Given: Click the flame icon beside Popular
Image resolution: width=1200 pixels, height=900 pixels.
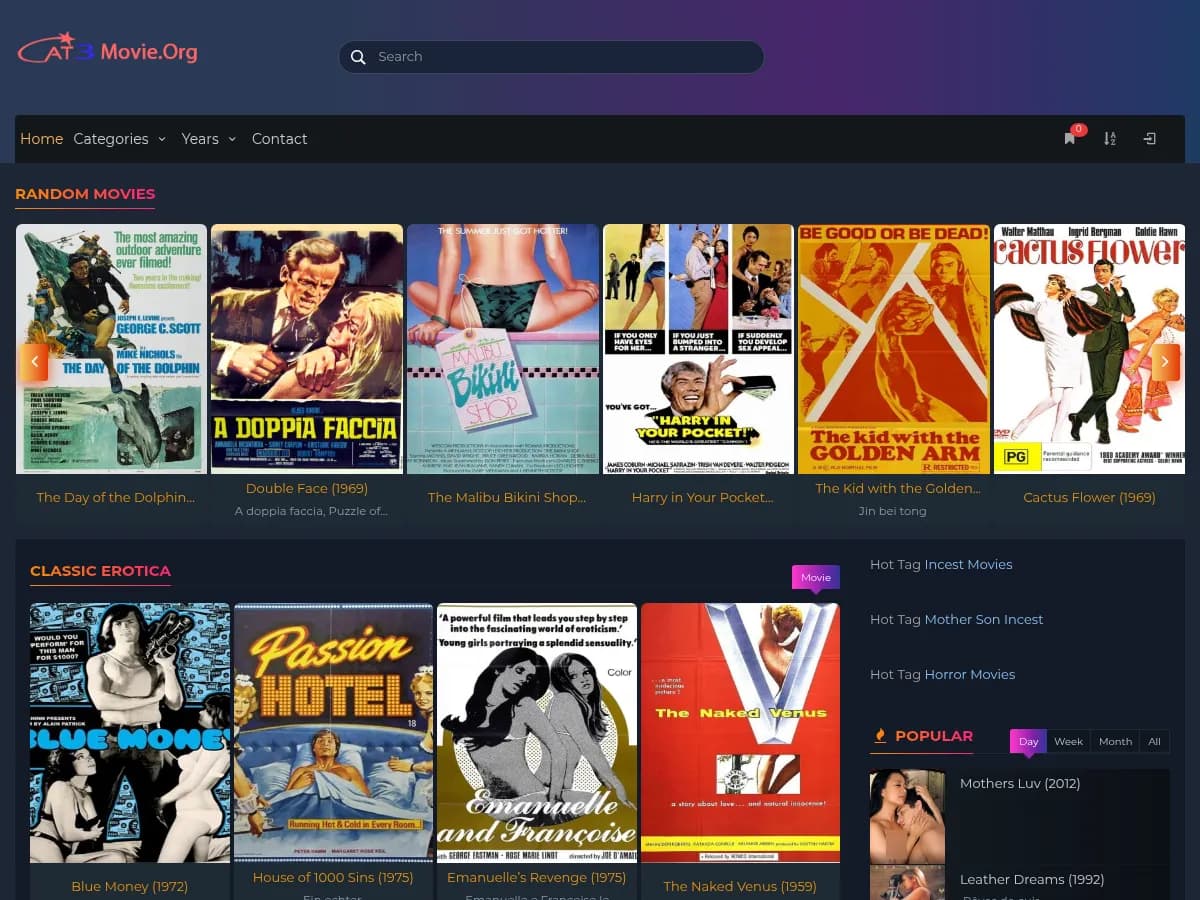Looking at the screenshot, I should pos(880,736).
